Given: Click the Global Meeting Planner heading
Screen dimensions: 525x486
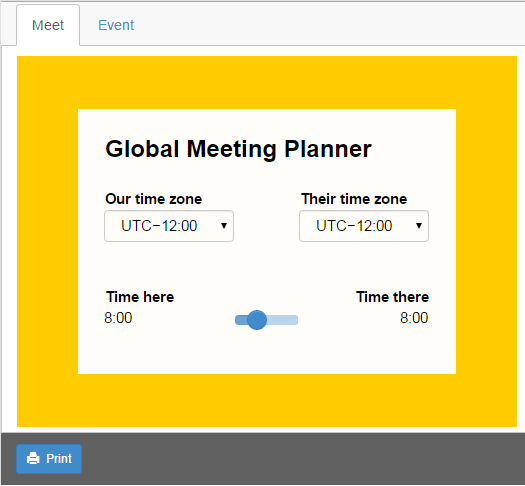Looking at the screenshot, I should [x=238, y=149].
